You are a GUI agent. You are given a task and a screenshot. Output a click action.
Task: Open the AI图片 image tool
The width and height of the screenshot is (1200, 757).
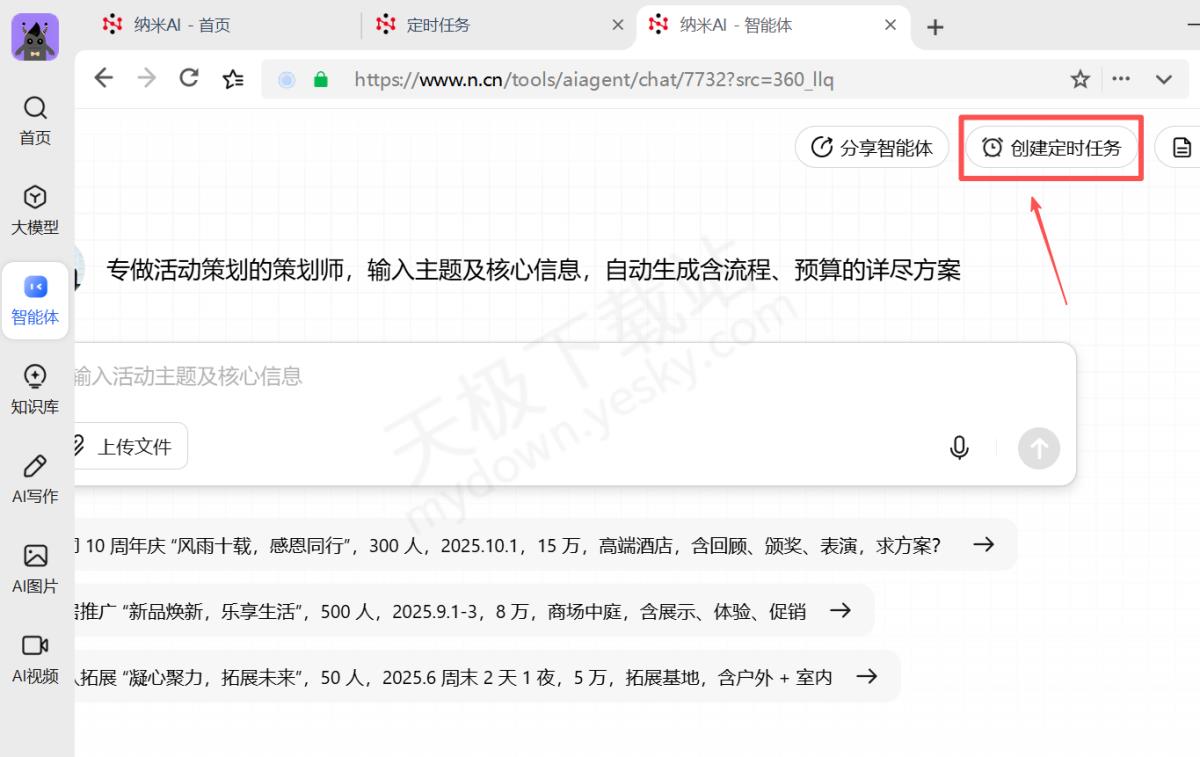click(35, 569)
